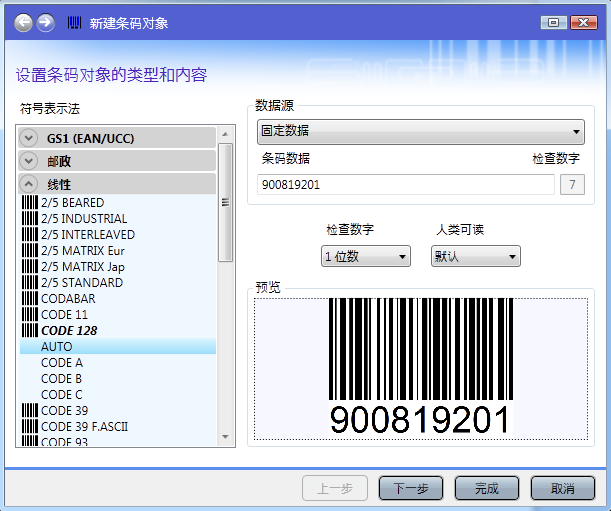Viewport: 611px width, 511px height.
Task: Click barcode icon beside 2/5 MATRIX Eur
Action: click(x=30, y=251)
